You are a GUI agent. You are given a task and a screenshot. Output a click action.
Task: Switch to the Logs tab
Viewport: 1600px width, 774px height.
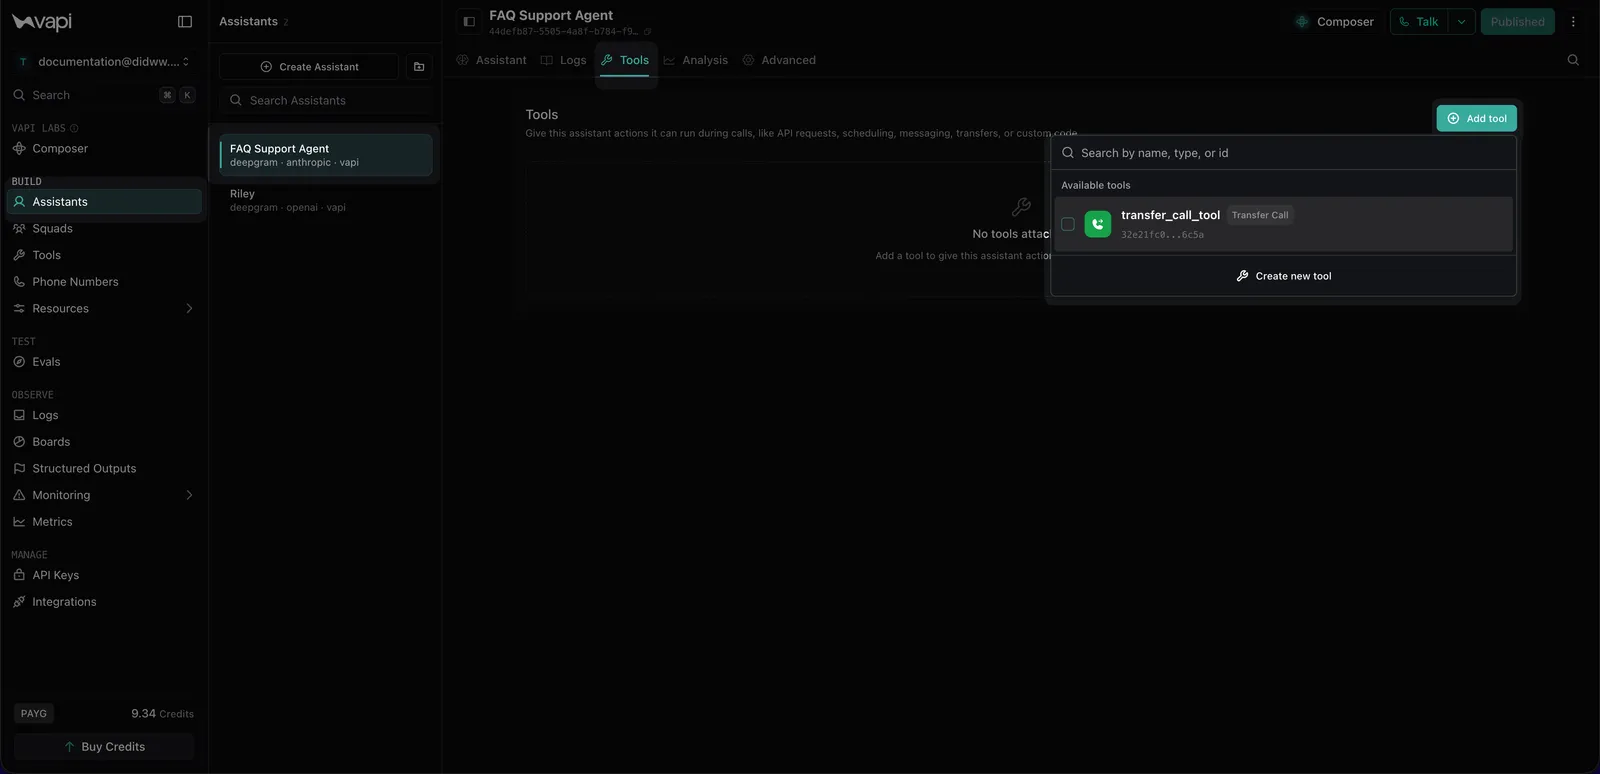pyautogui.click(x=563, y=60)
